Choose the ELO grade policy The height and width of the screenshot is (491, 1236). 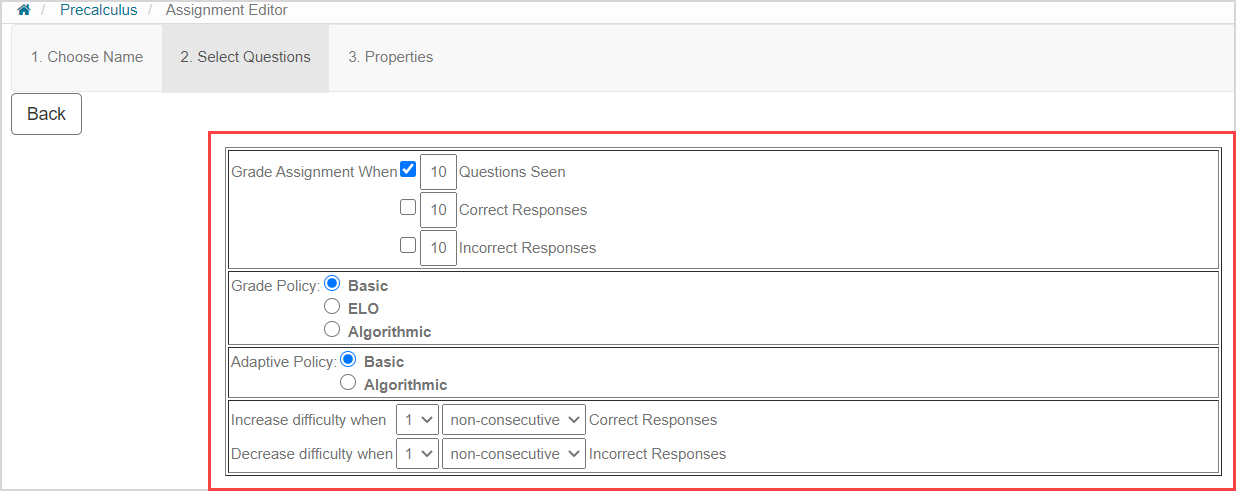(x=332, y=307)
